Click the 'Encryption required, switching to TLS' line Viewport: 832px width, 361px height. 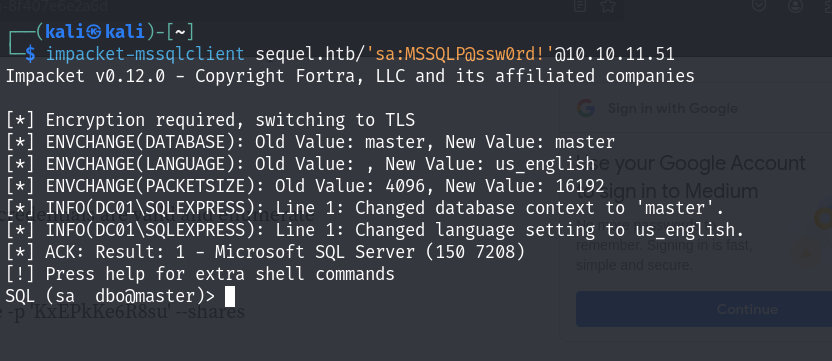210,121
